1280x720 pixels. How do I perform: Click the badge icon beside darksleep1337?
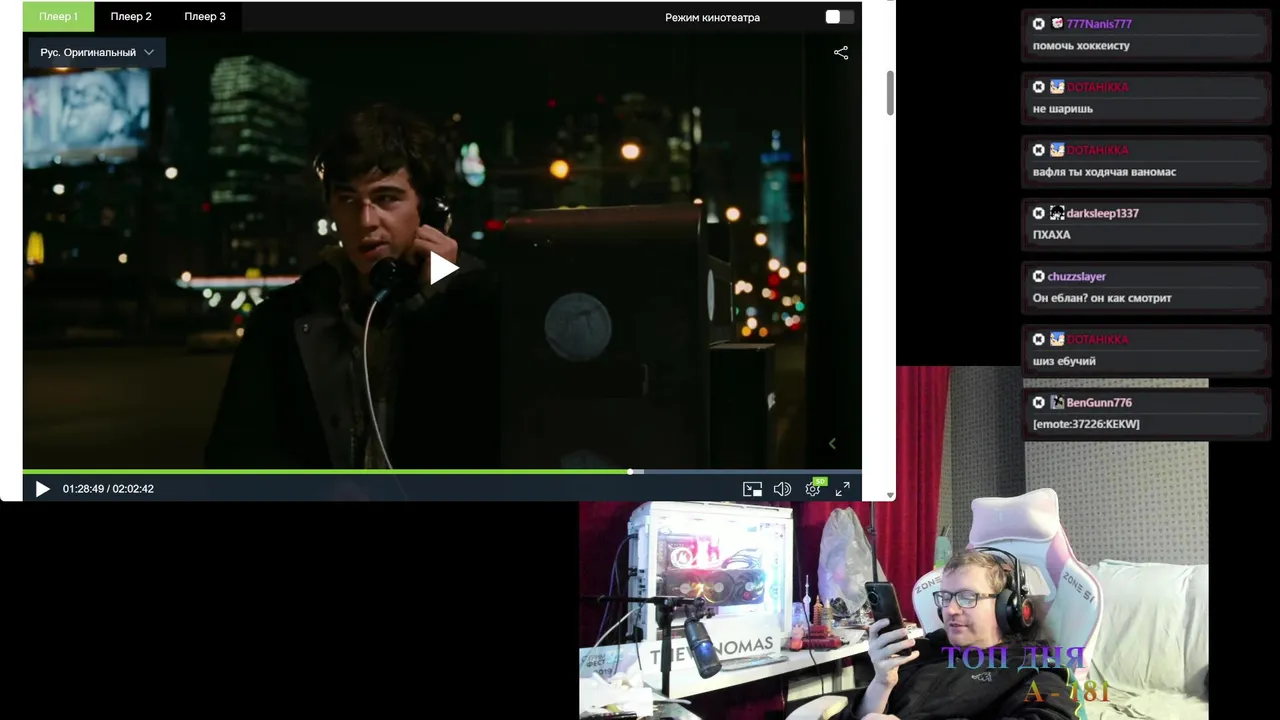tap(1057, 213)
